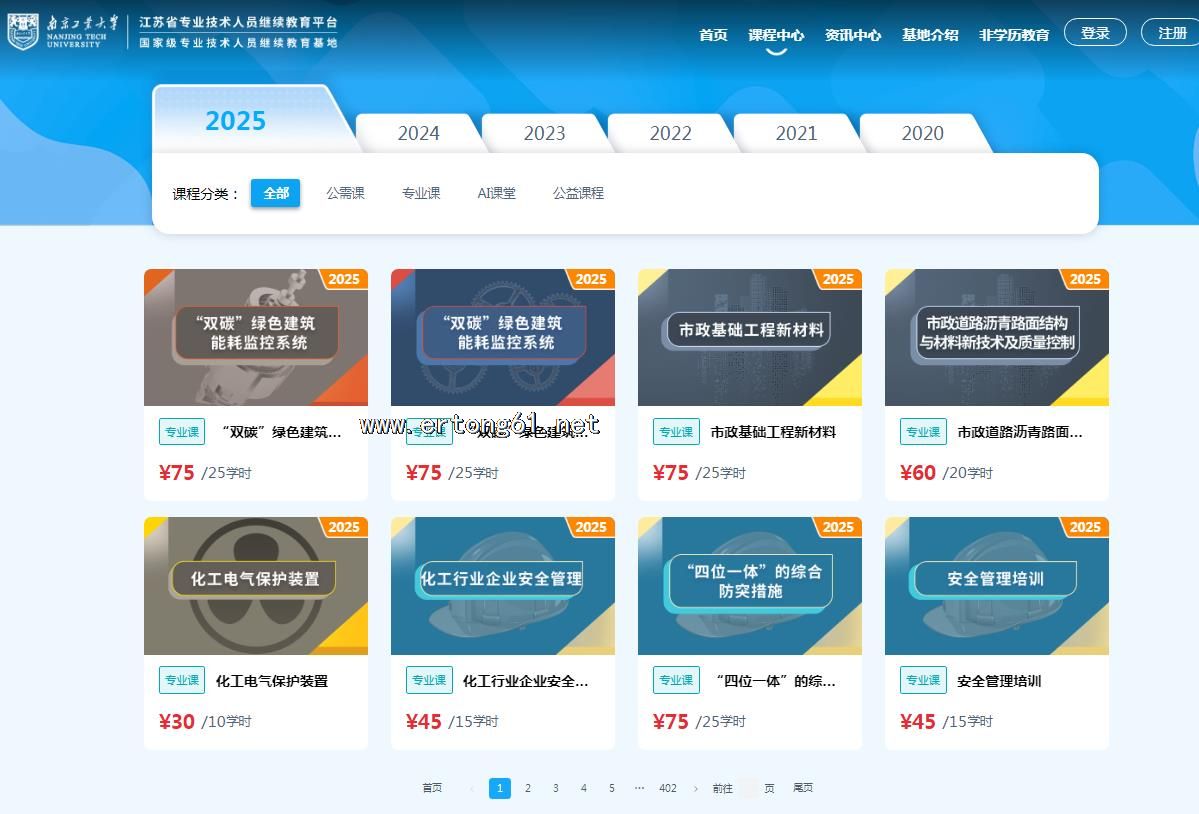
Task: Click the 安全管理培训 course title link
Action: coord(999,681)
